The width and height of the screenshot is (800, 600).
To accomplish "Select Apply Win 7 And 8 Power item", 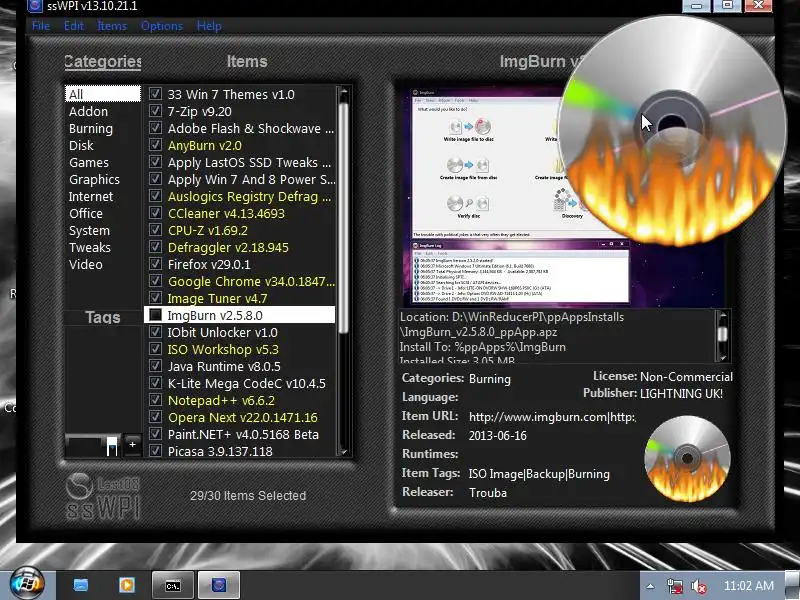I will pyautogui.click(x=251, y=180).
